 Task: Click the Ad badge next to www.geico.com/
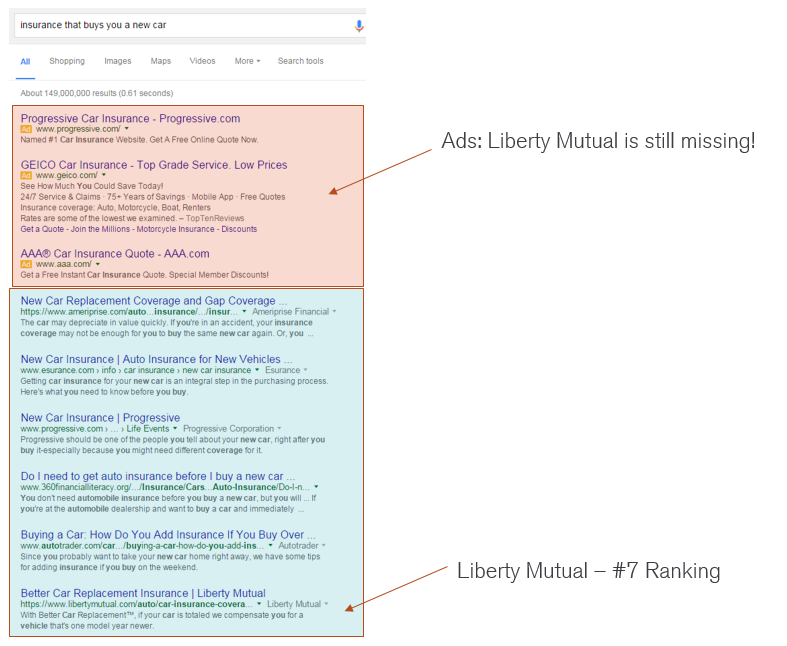click(x=26, y=175)
